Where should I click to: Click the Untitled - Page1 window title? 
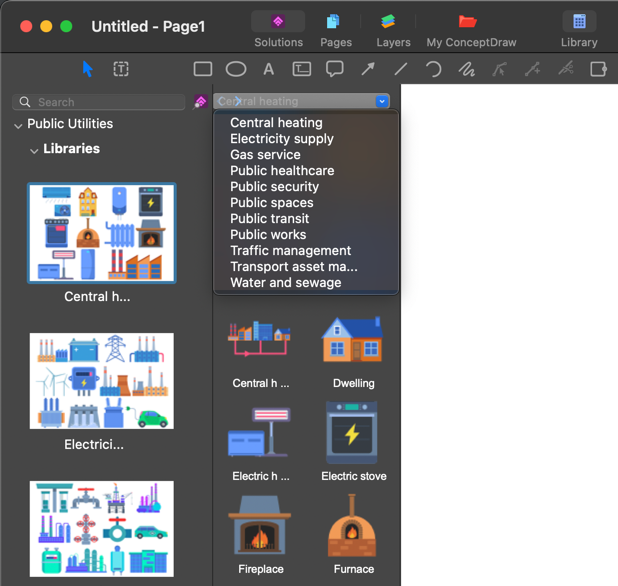tap(148, 26)
